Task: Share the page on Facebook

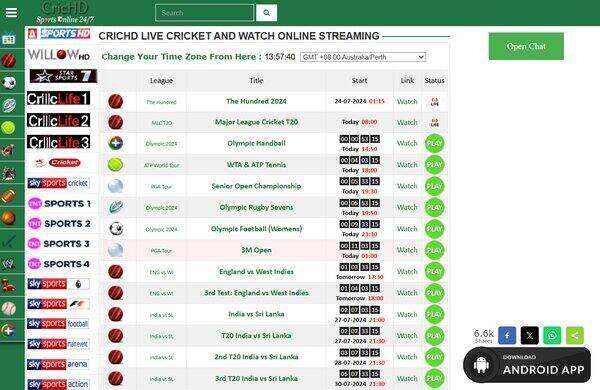Action: click(x=507, y=336)
